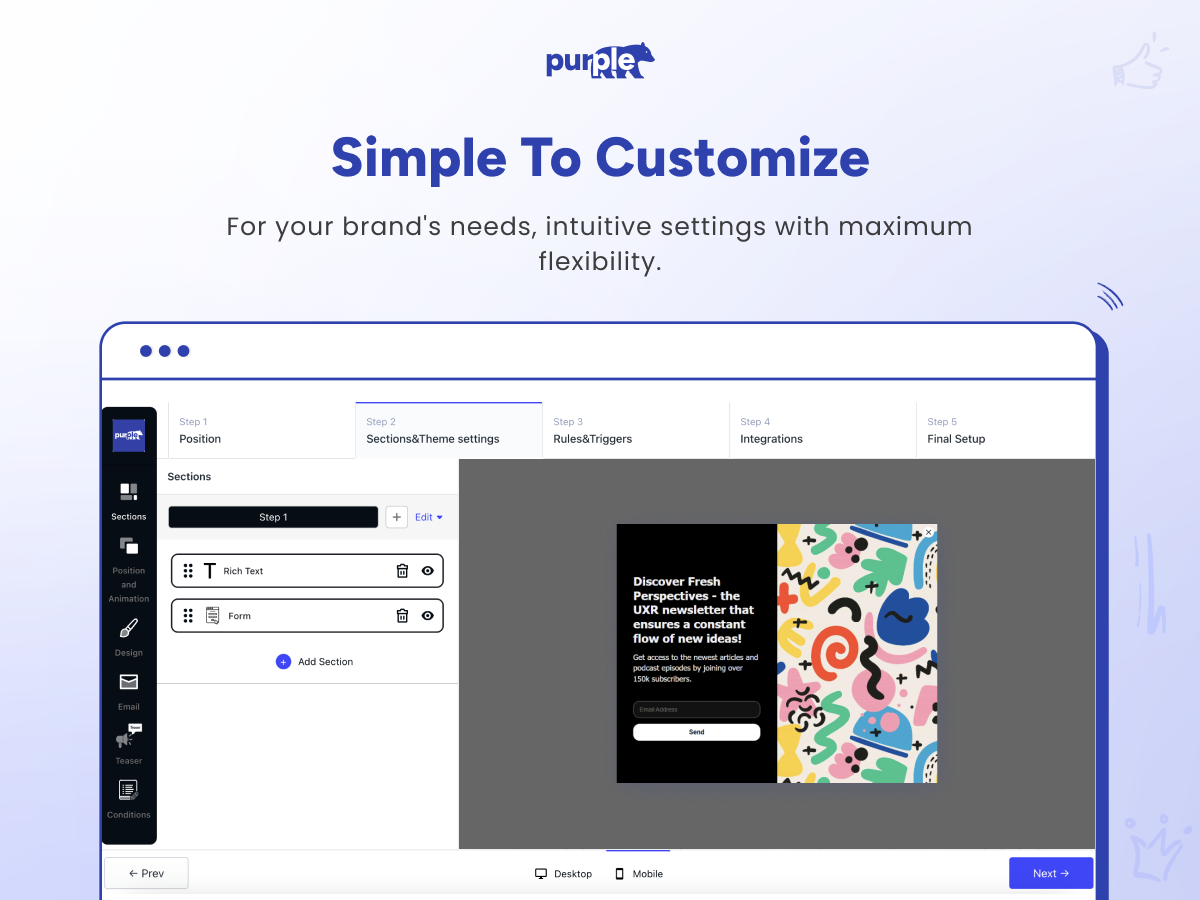Open the Edit dropdown next to Step 1
The width and height of the screenshot is (1200, 900).
click(x=427, y=516)
